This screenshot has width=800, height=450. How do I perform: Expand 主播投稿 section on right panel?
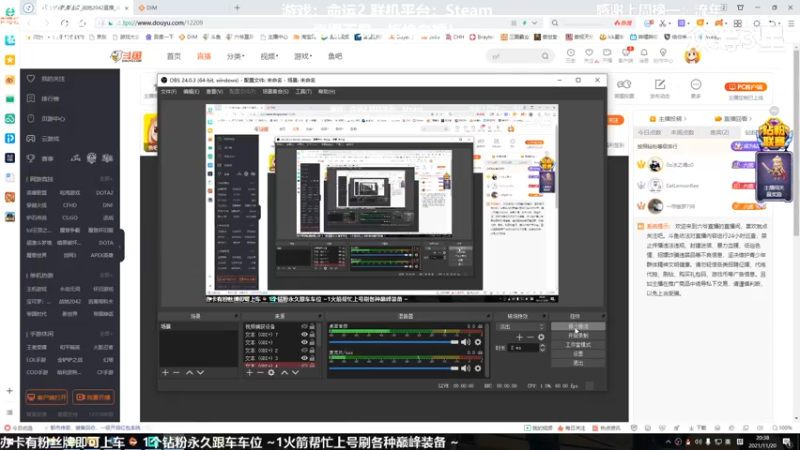[668, 119]
